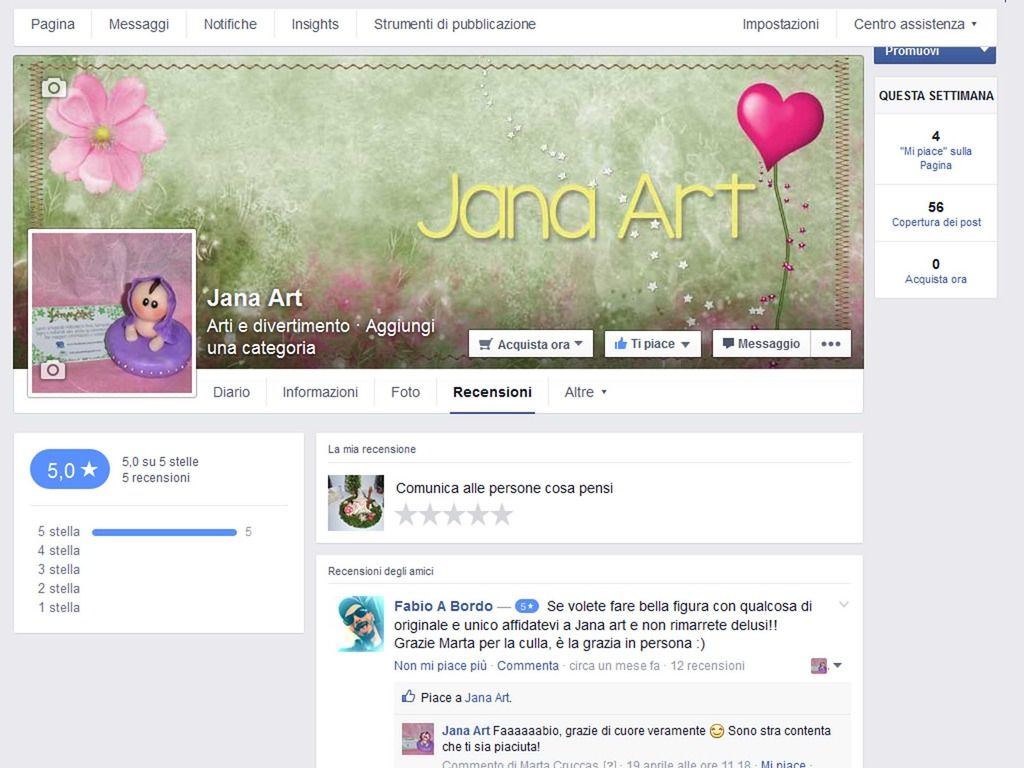Click the reviewer thumbnail in La mia recensione

click(x=356, y=503)
